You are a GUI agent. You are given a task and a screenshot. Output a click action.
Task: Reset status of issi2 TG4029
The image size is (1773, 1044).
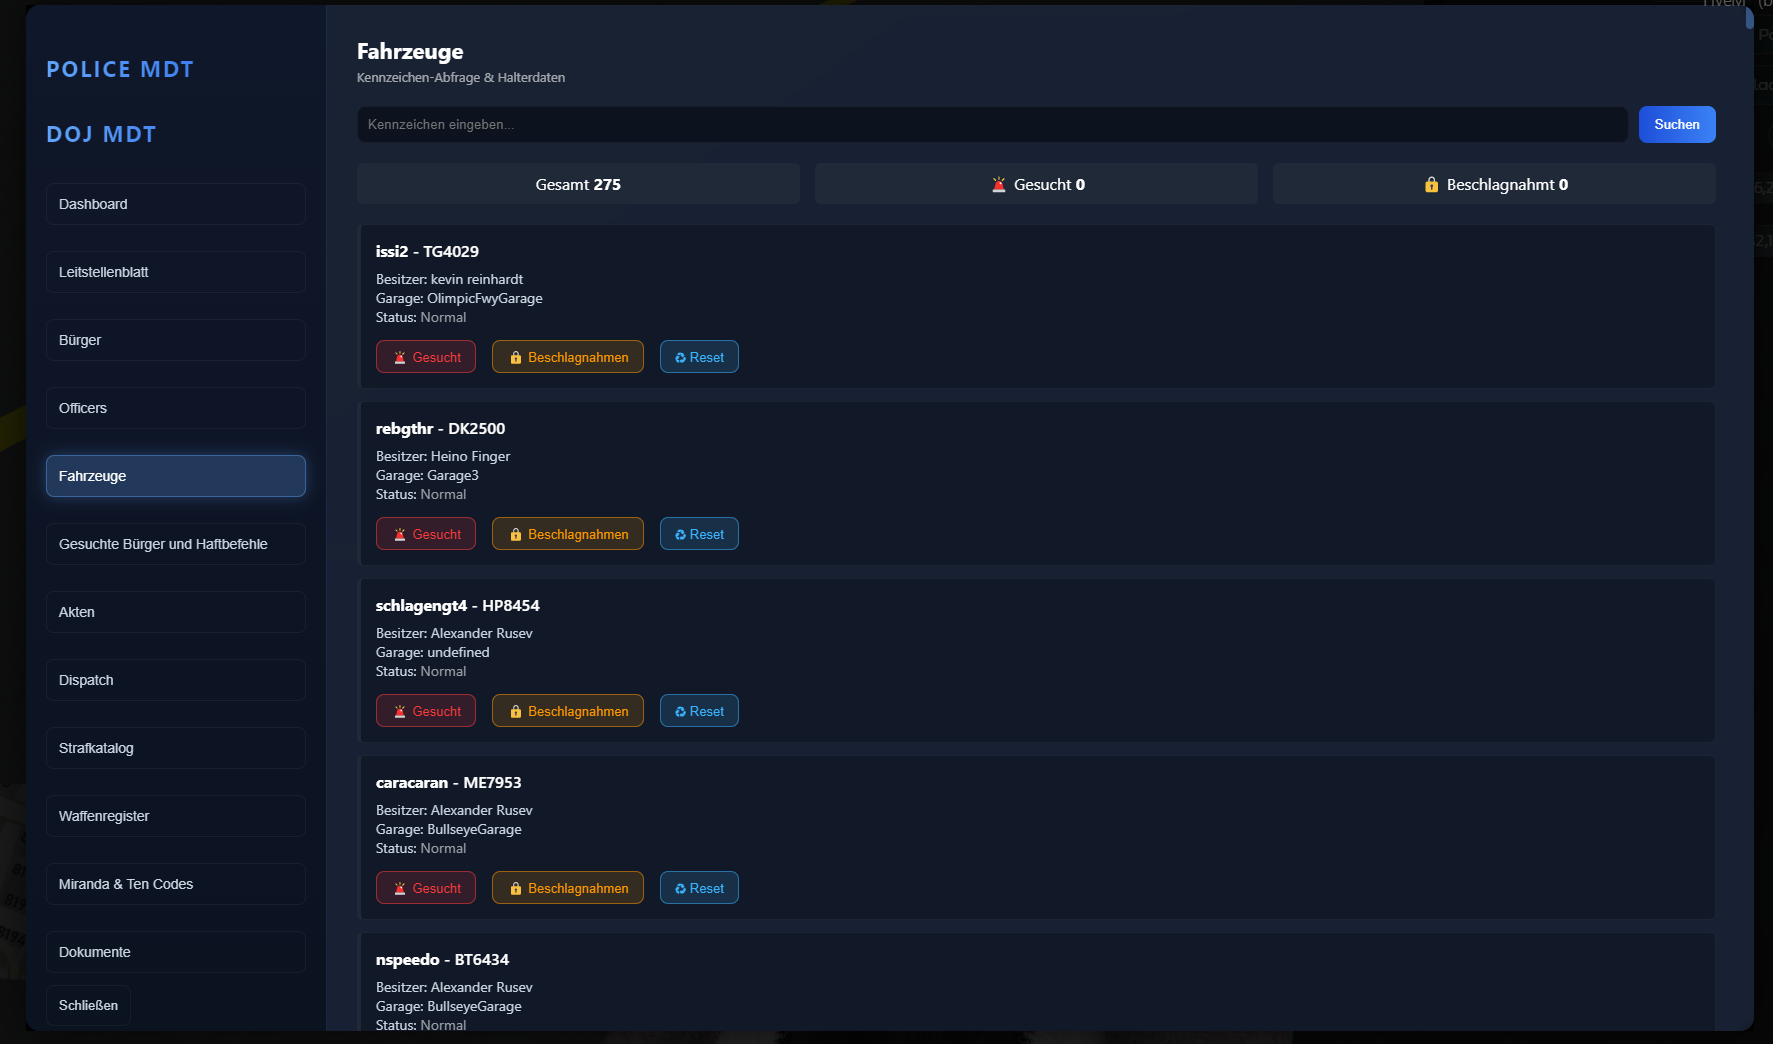699,357
